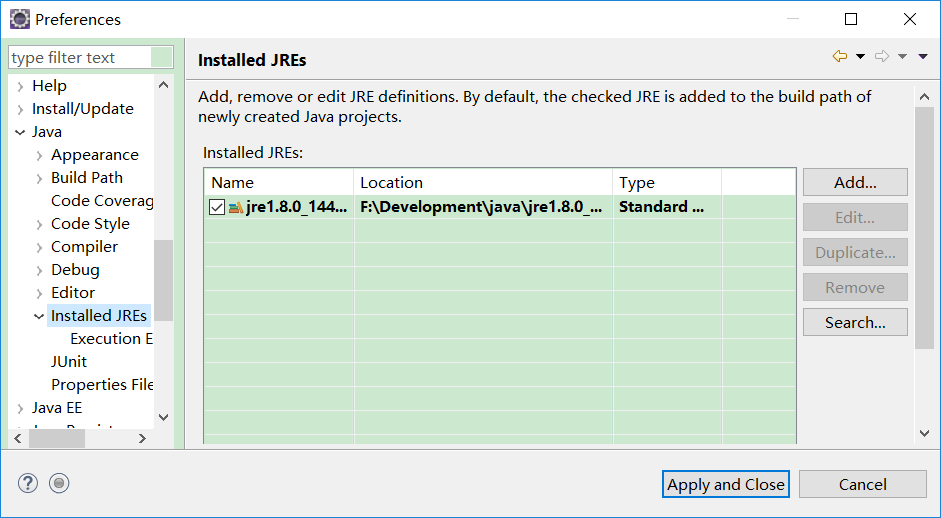Screen dimensions: 941x518
Task: Click the round icon next to help
Action: (59, 483)
